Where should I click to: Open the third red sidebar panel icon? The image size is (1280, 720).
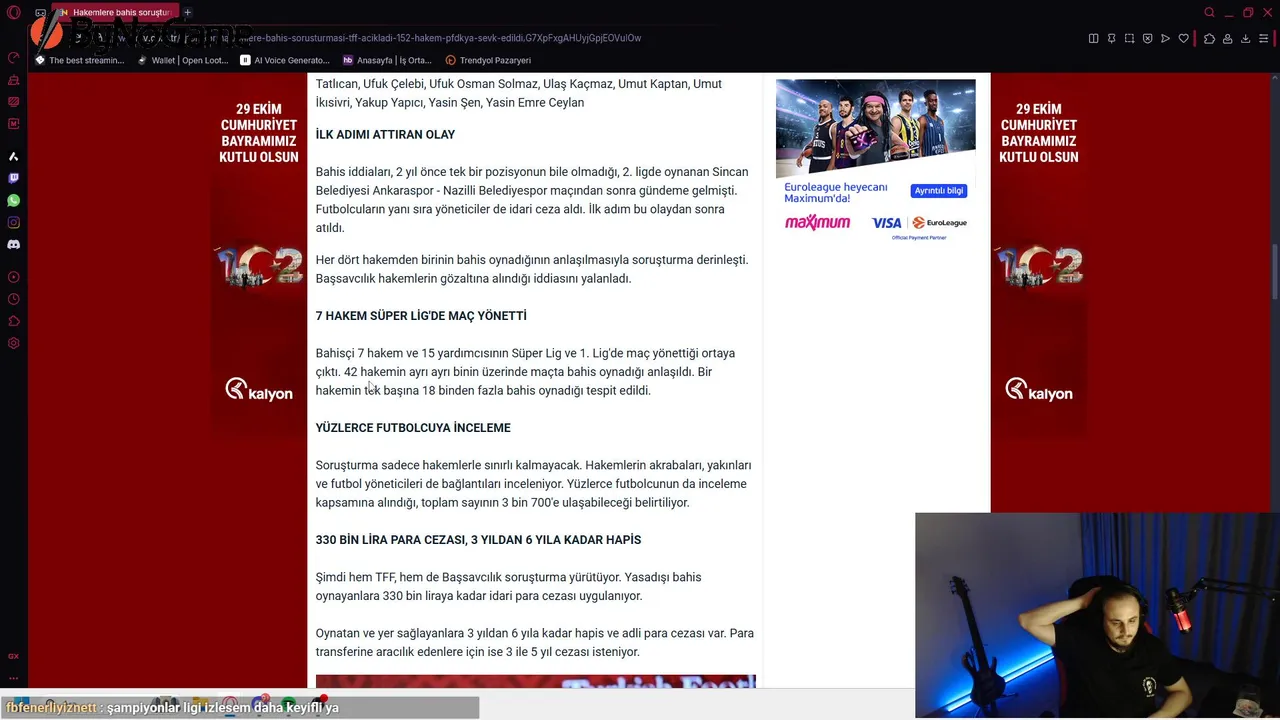(x=13, y=102)
